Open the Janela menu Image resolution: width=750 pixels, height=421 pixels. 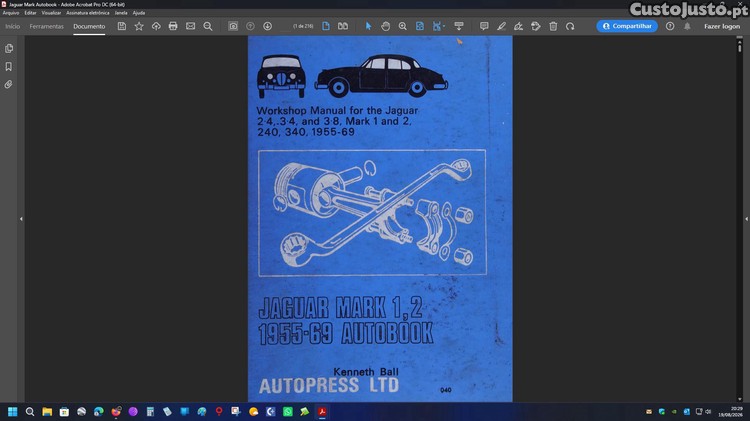[x=121, y=13]
